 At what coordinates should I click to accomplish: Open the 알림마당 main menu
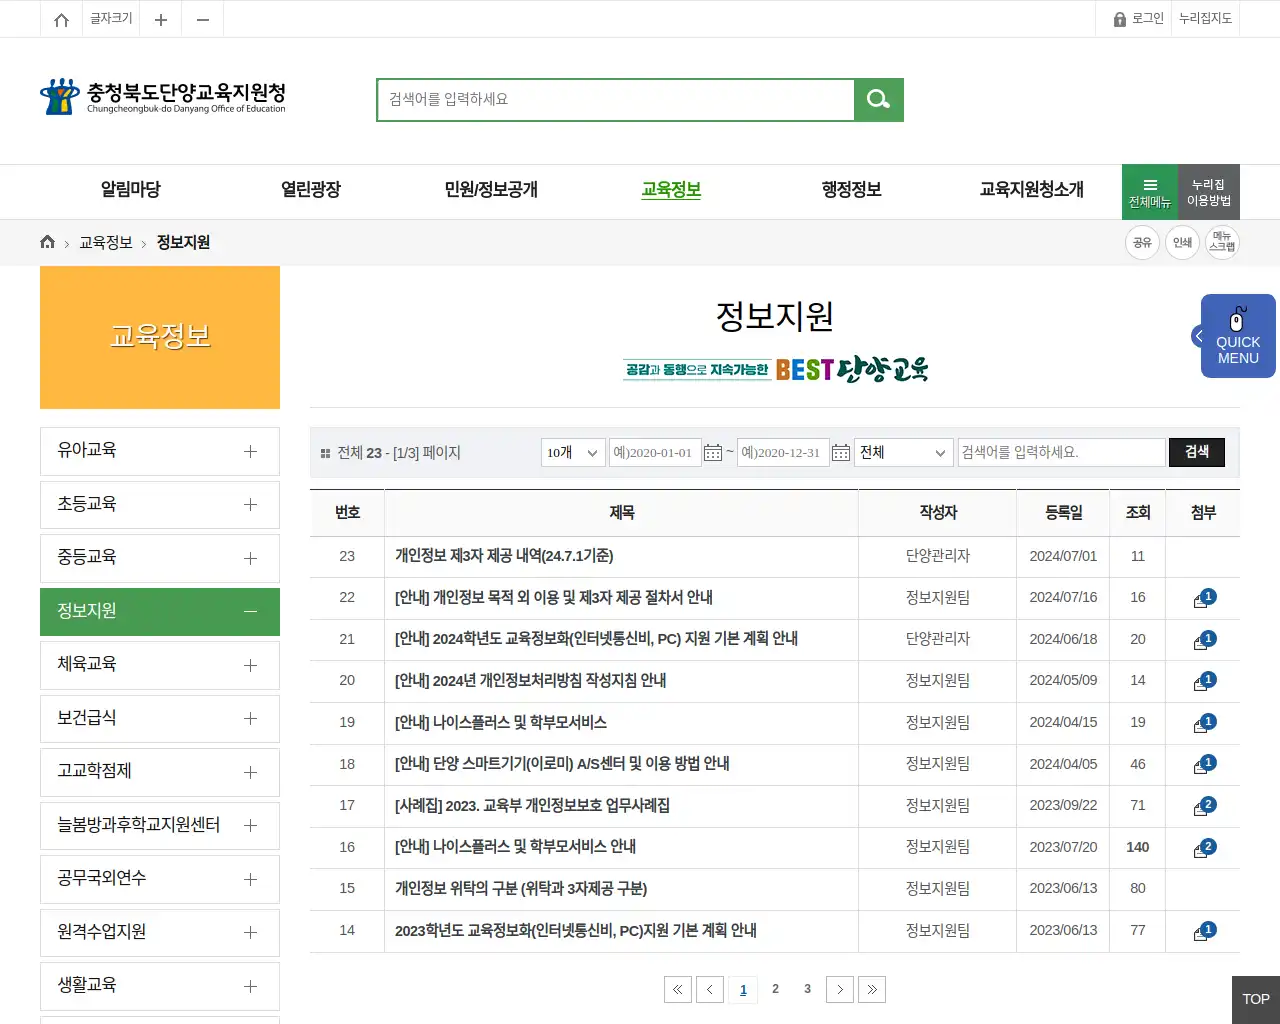coord(130,190)
